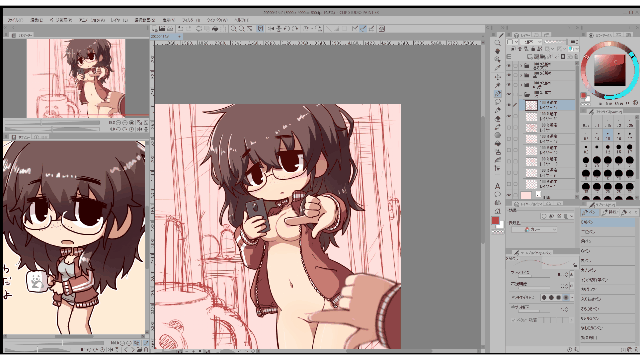
Task: Hide the third layer folder via eye icon
Action: 509,85
